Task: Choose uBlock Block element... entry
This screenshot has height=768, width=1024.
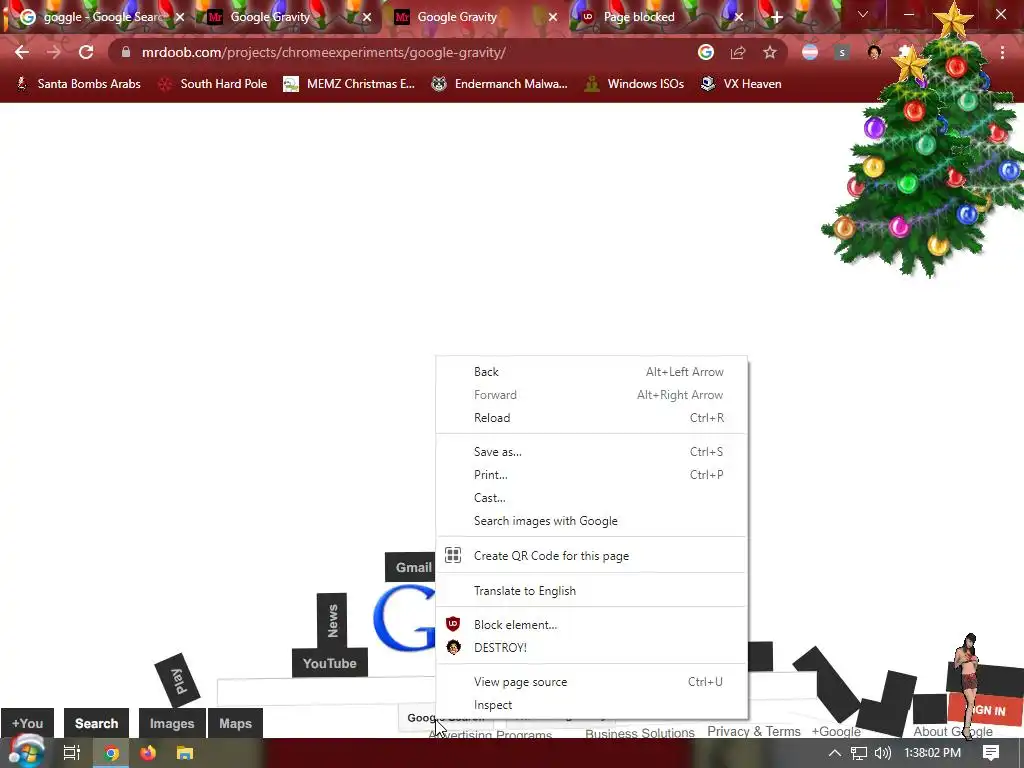Action: (x=591, y=625)
